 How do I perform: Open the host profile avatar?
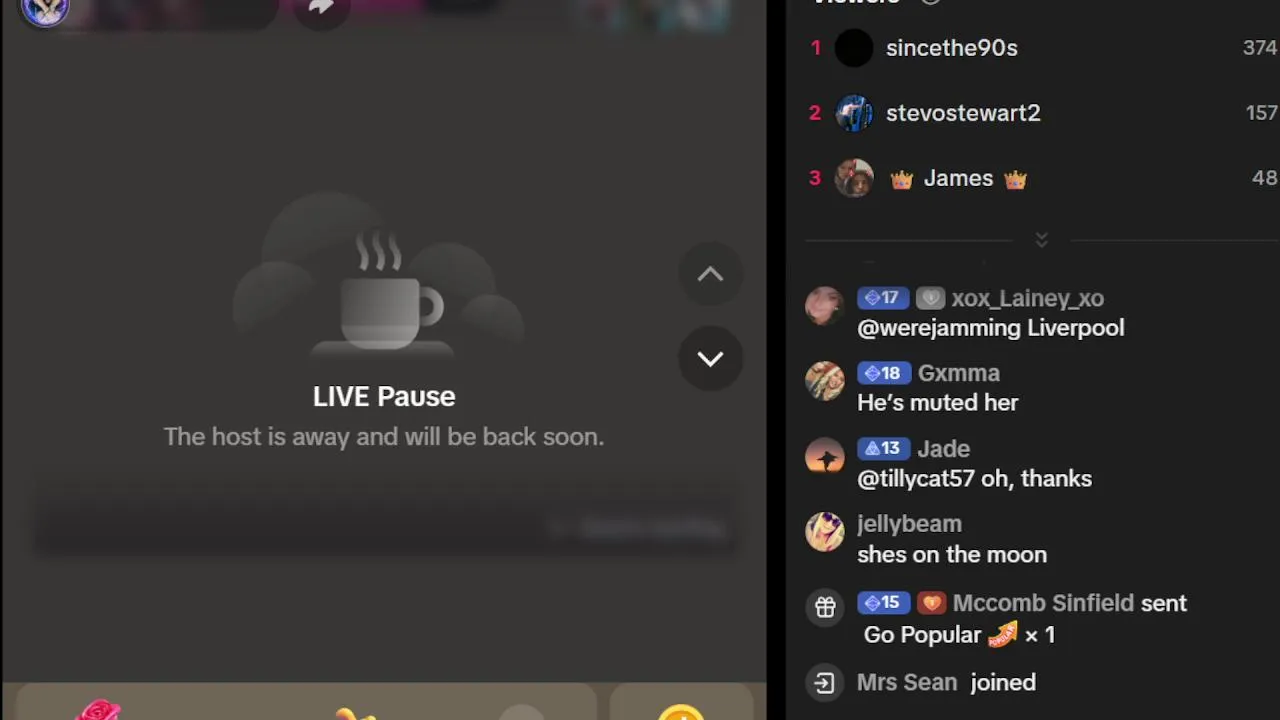click(x=45, y=11)
